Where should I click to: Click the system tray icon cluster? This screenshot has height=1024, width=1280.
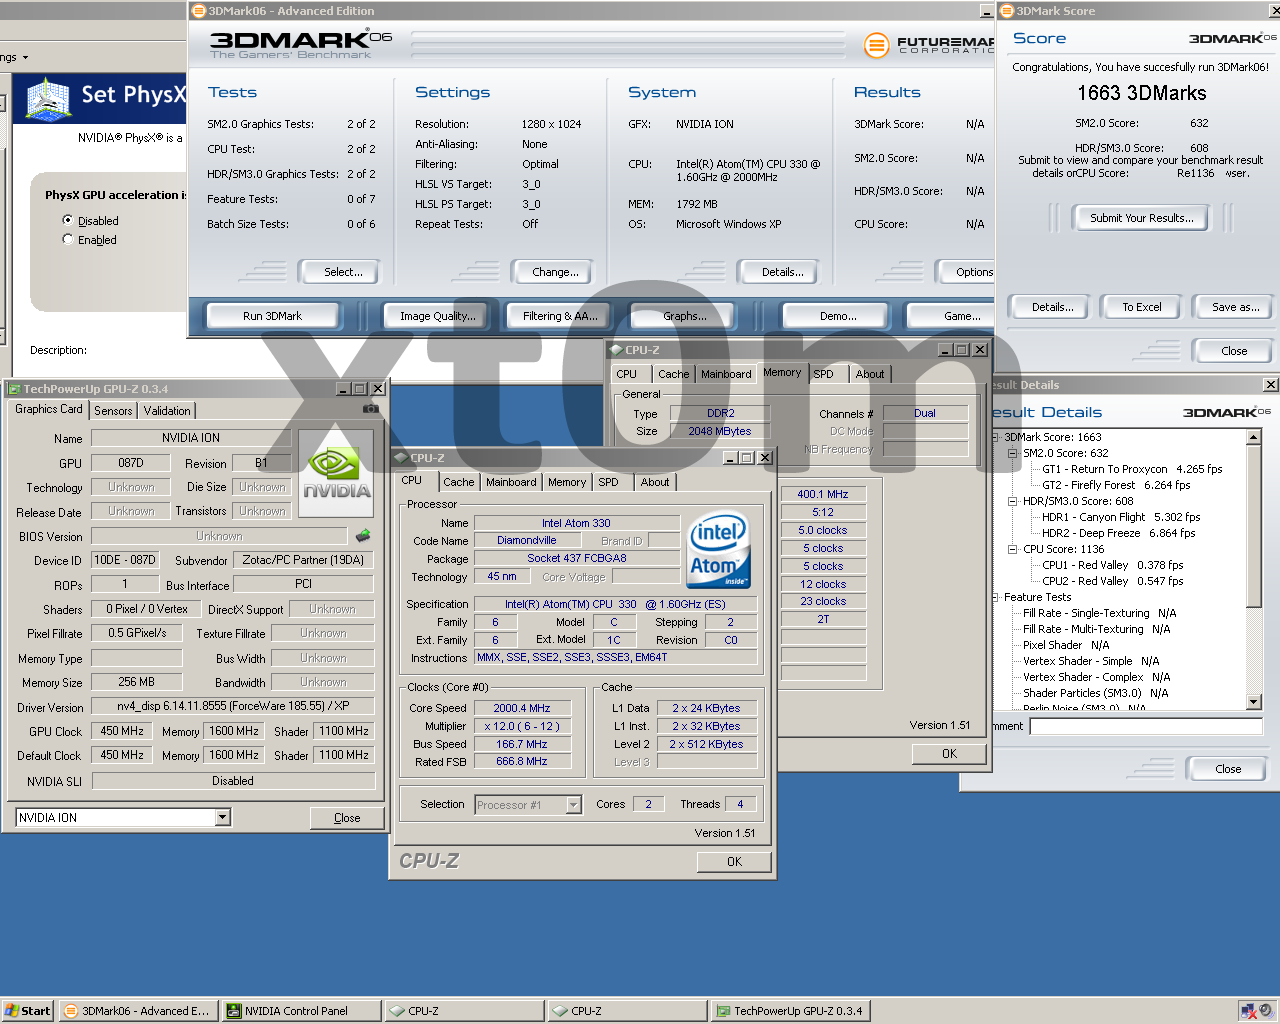1256,1011
